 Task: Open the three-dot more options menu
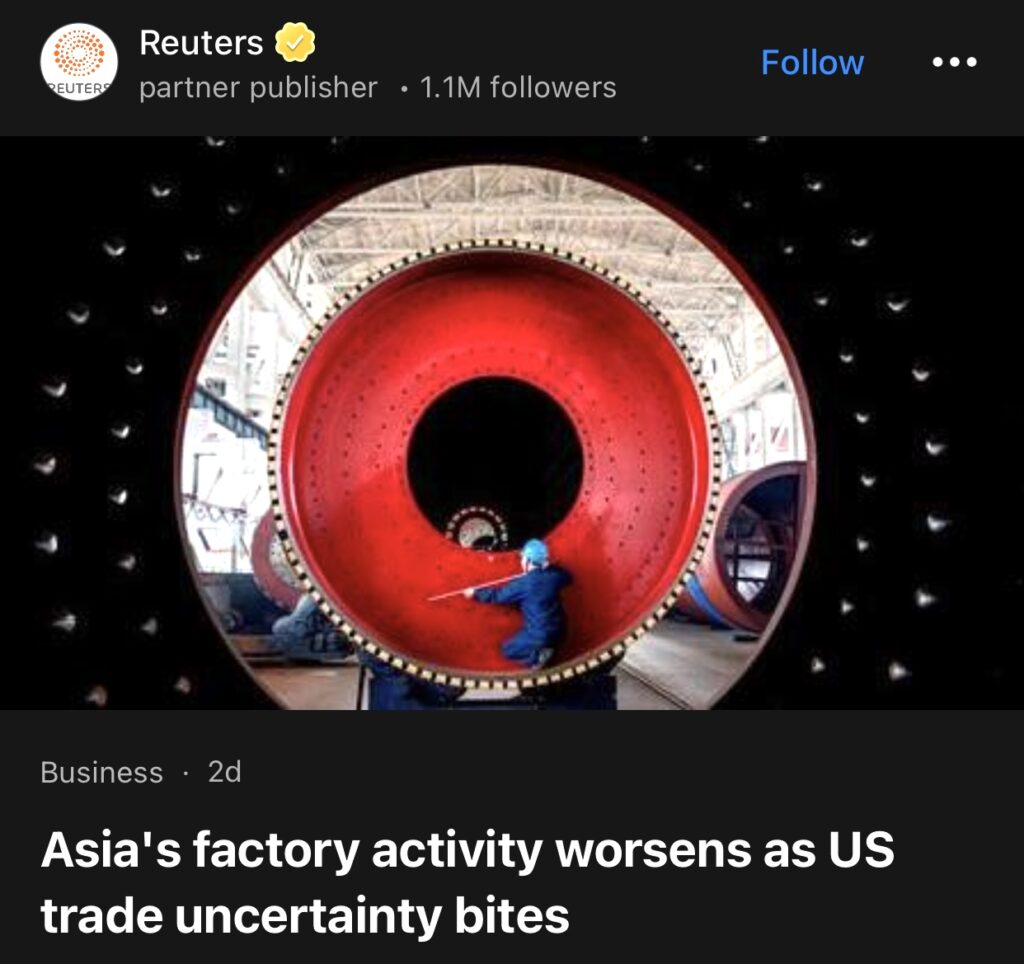[954, 63]
